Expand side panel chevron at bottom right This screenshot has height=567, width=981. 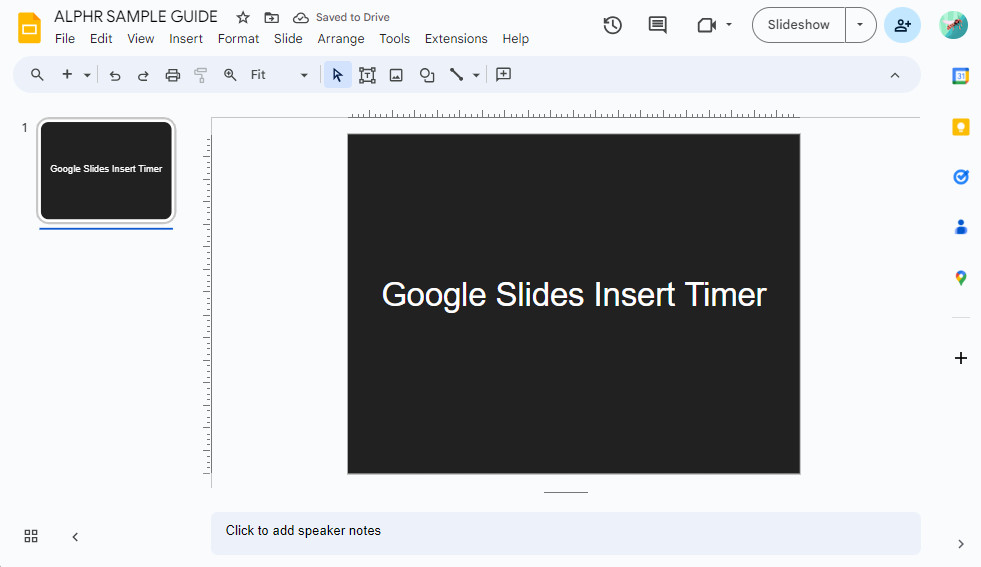[960, 544]
